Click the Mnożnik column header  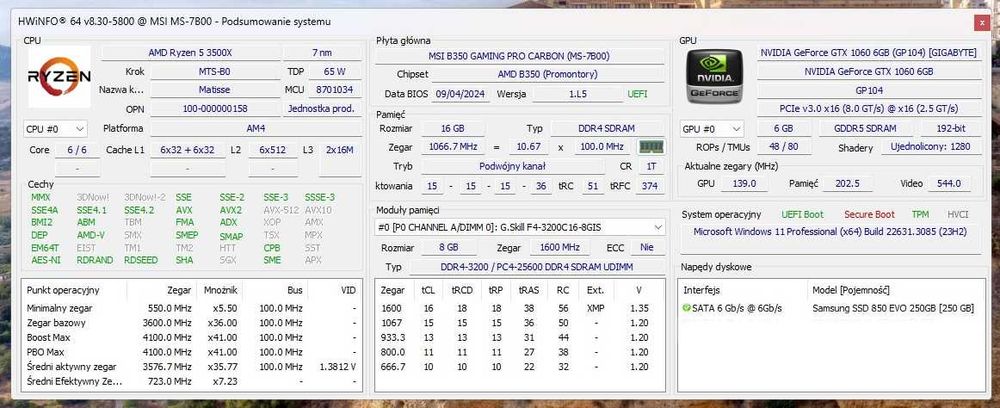220,290
